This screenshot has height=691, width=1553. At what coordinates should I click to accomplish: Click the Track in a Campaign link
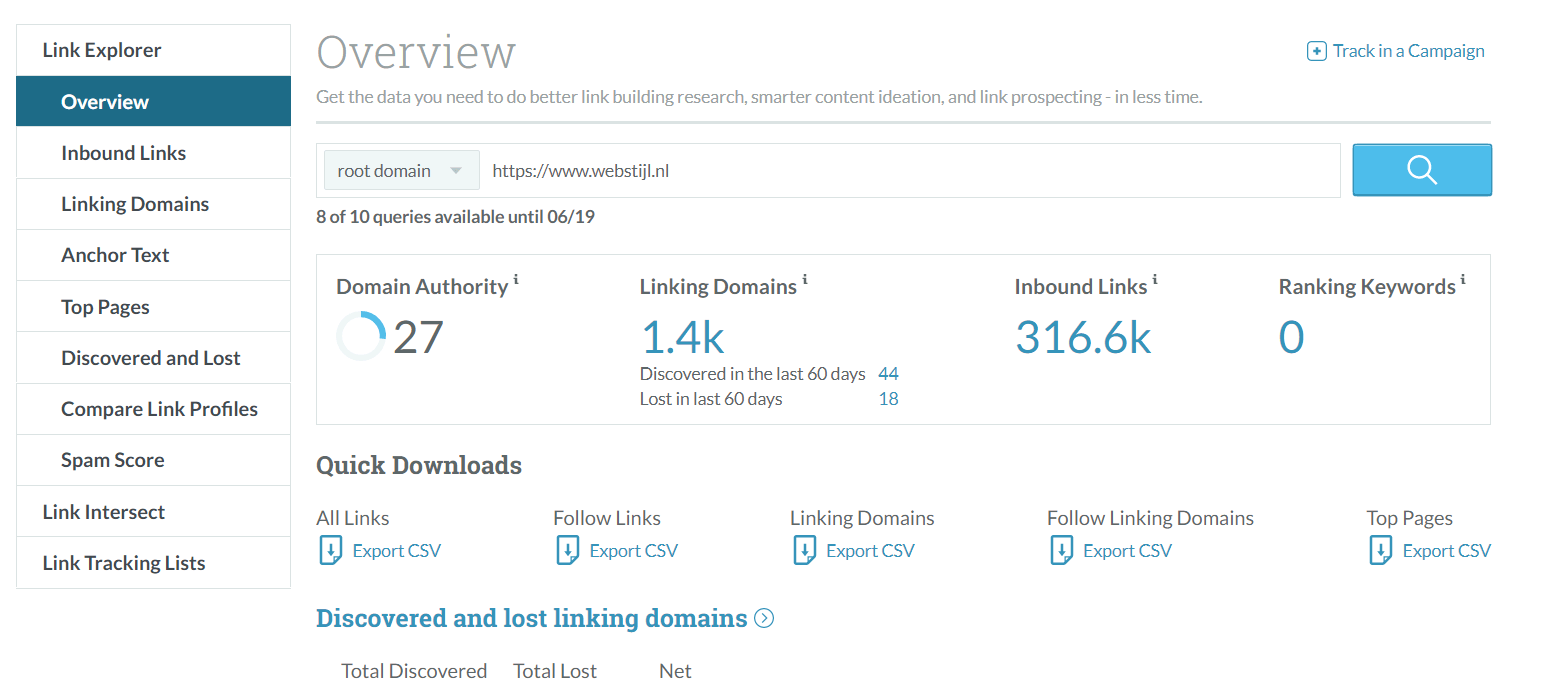tap(1408, 51)
